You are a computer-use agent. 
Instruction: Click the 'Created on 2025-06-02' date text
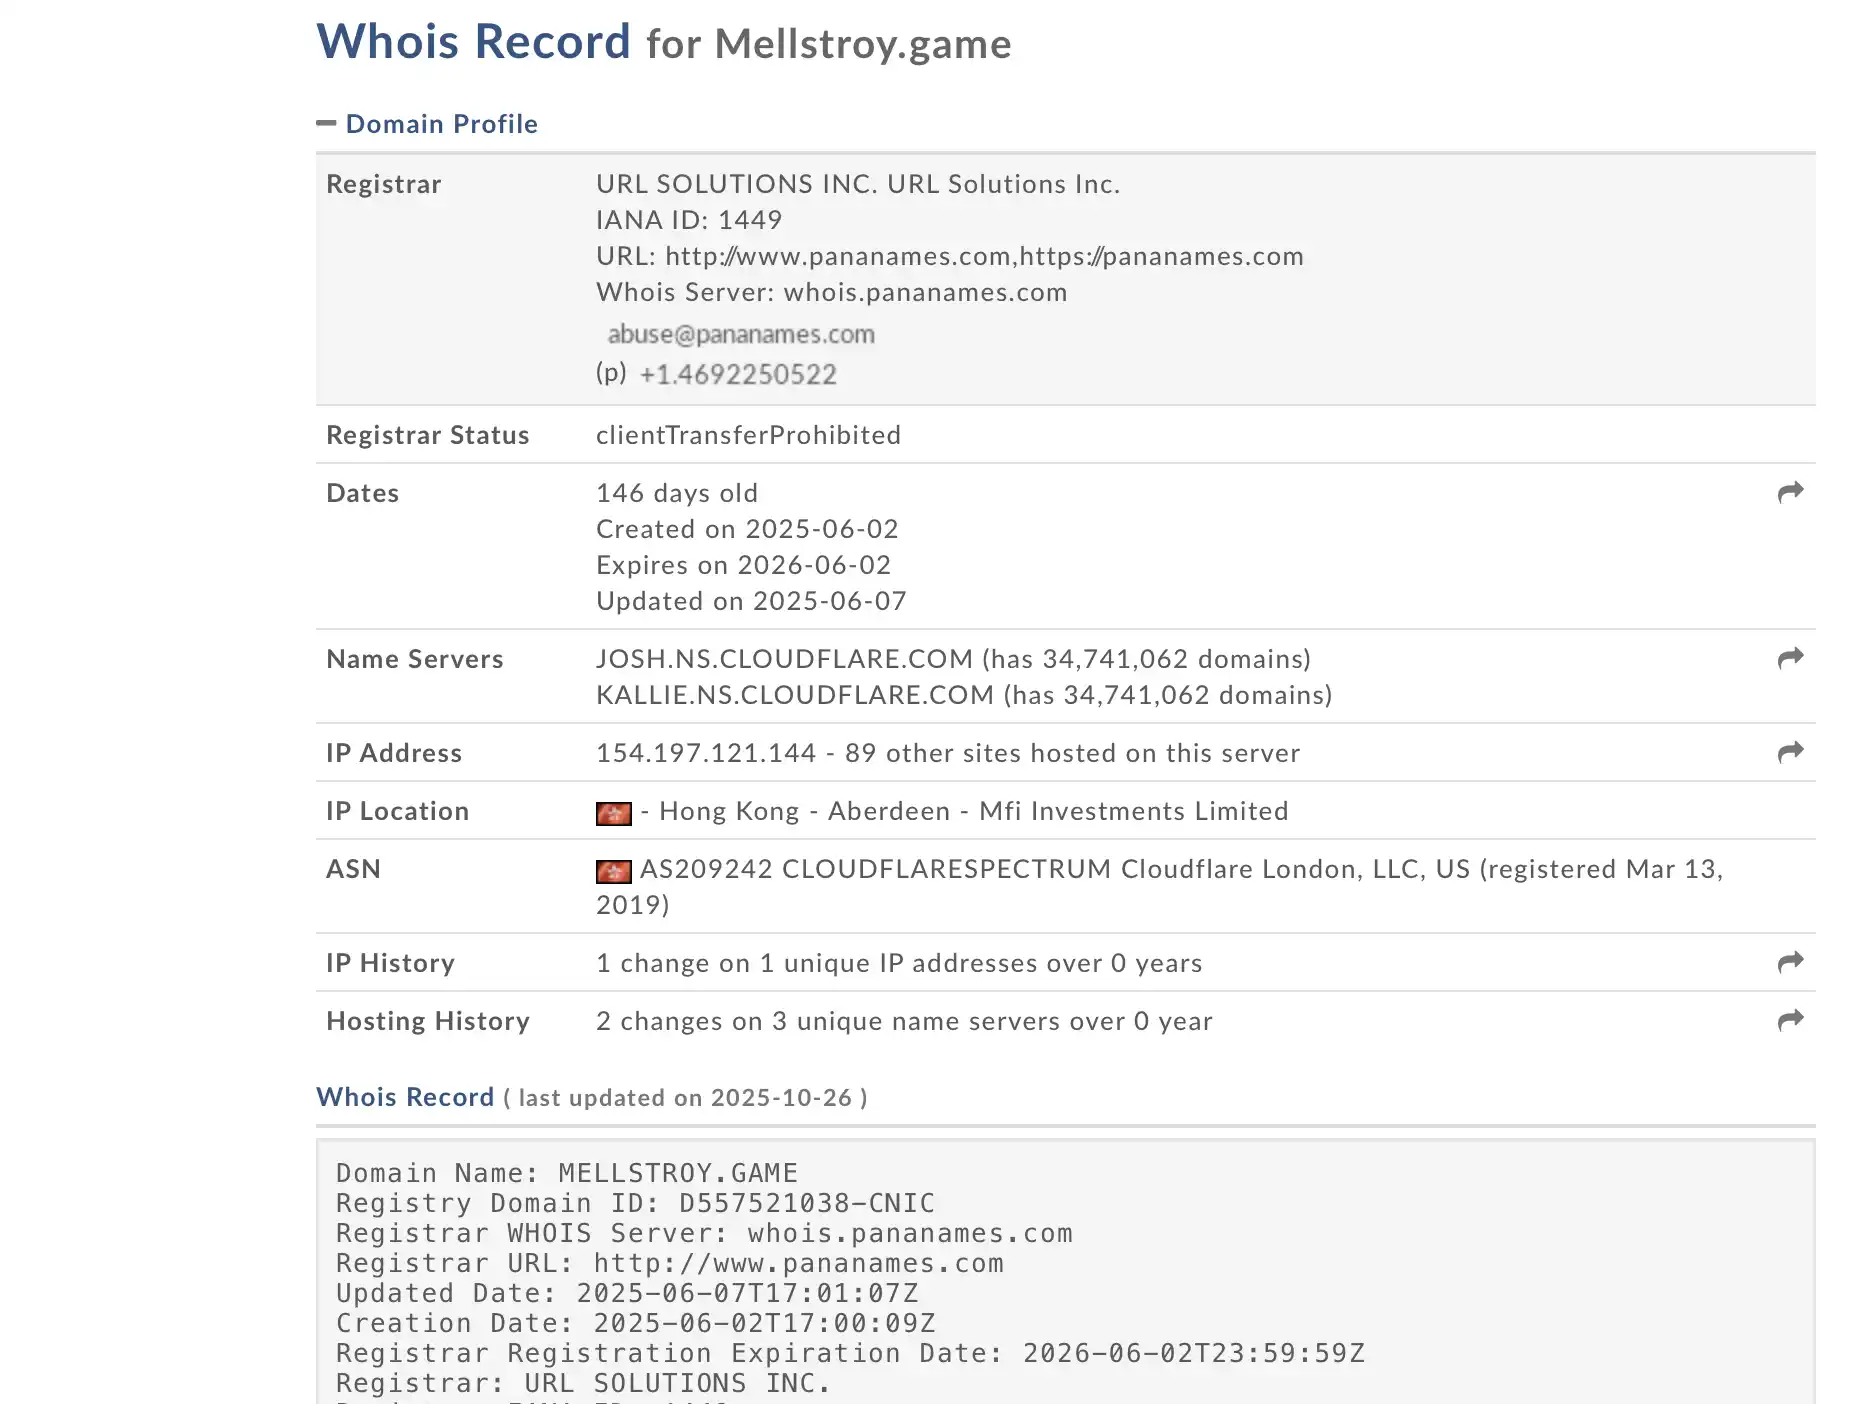click(747, 529)
